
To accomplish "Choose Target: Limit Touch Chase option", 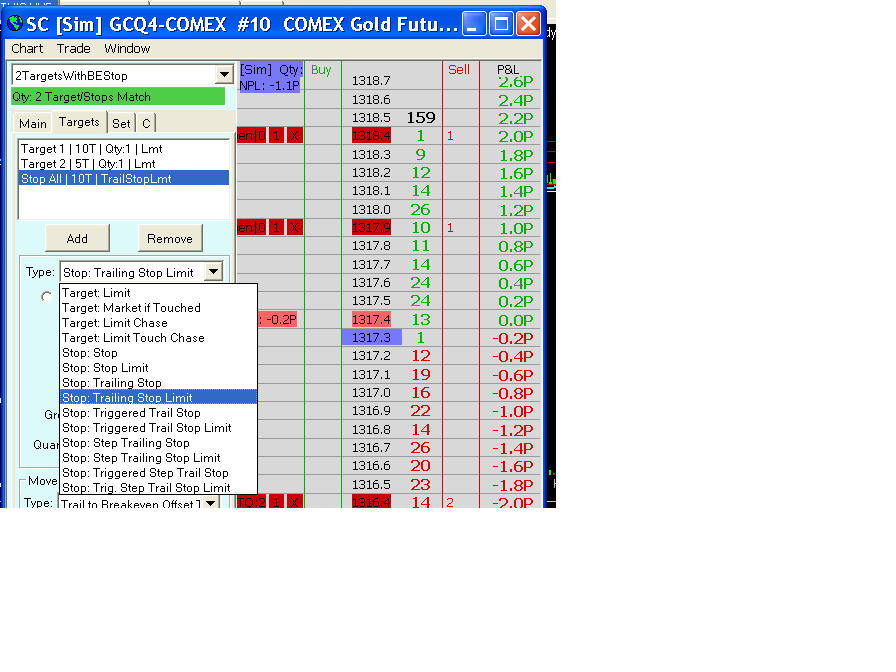I will 158,338.
